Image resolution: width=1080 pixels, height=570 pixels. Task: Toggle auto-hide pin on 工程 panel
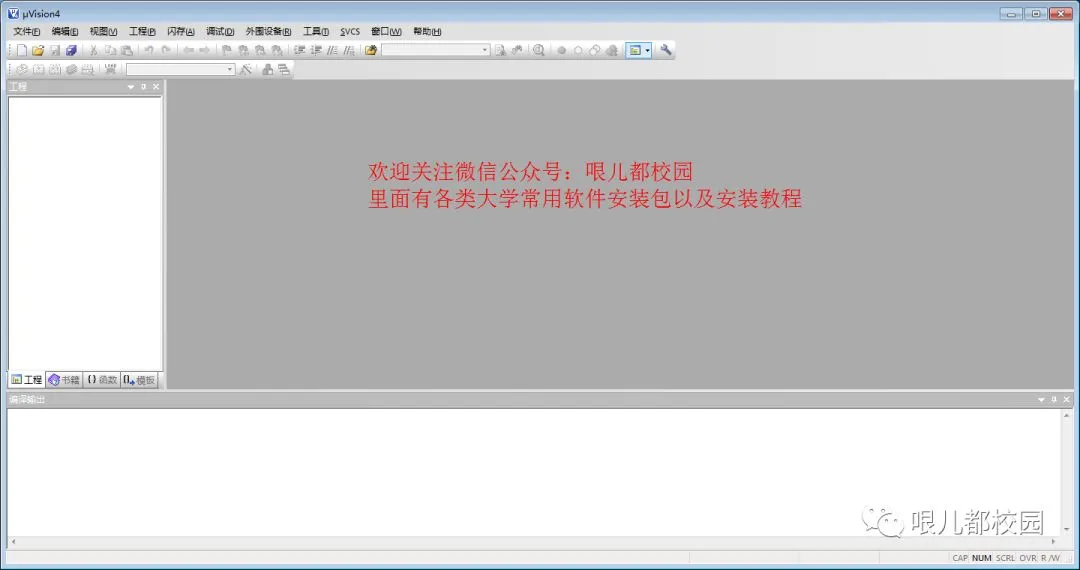pyautogui.click(x=143, y=87)
